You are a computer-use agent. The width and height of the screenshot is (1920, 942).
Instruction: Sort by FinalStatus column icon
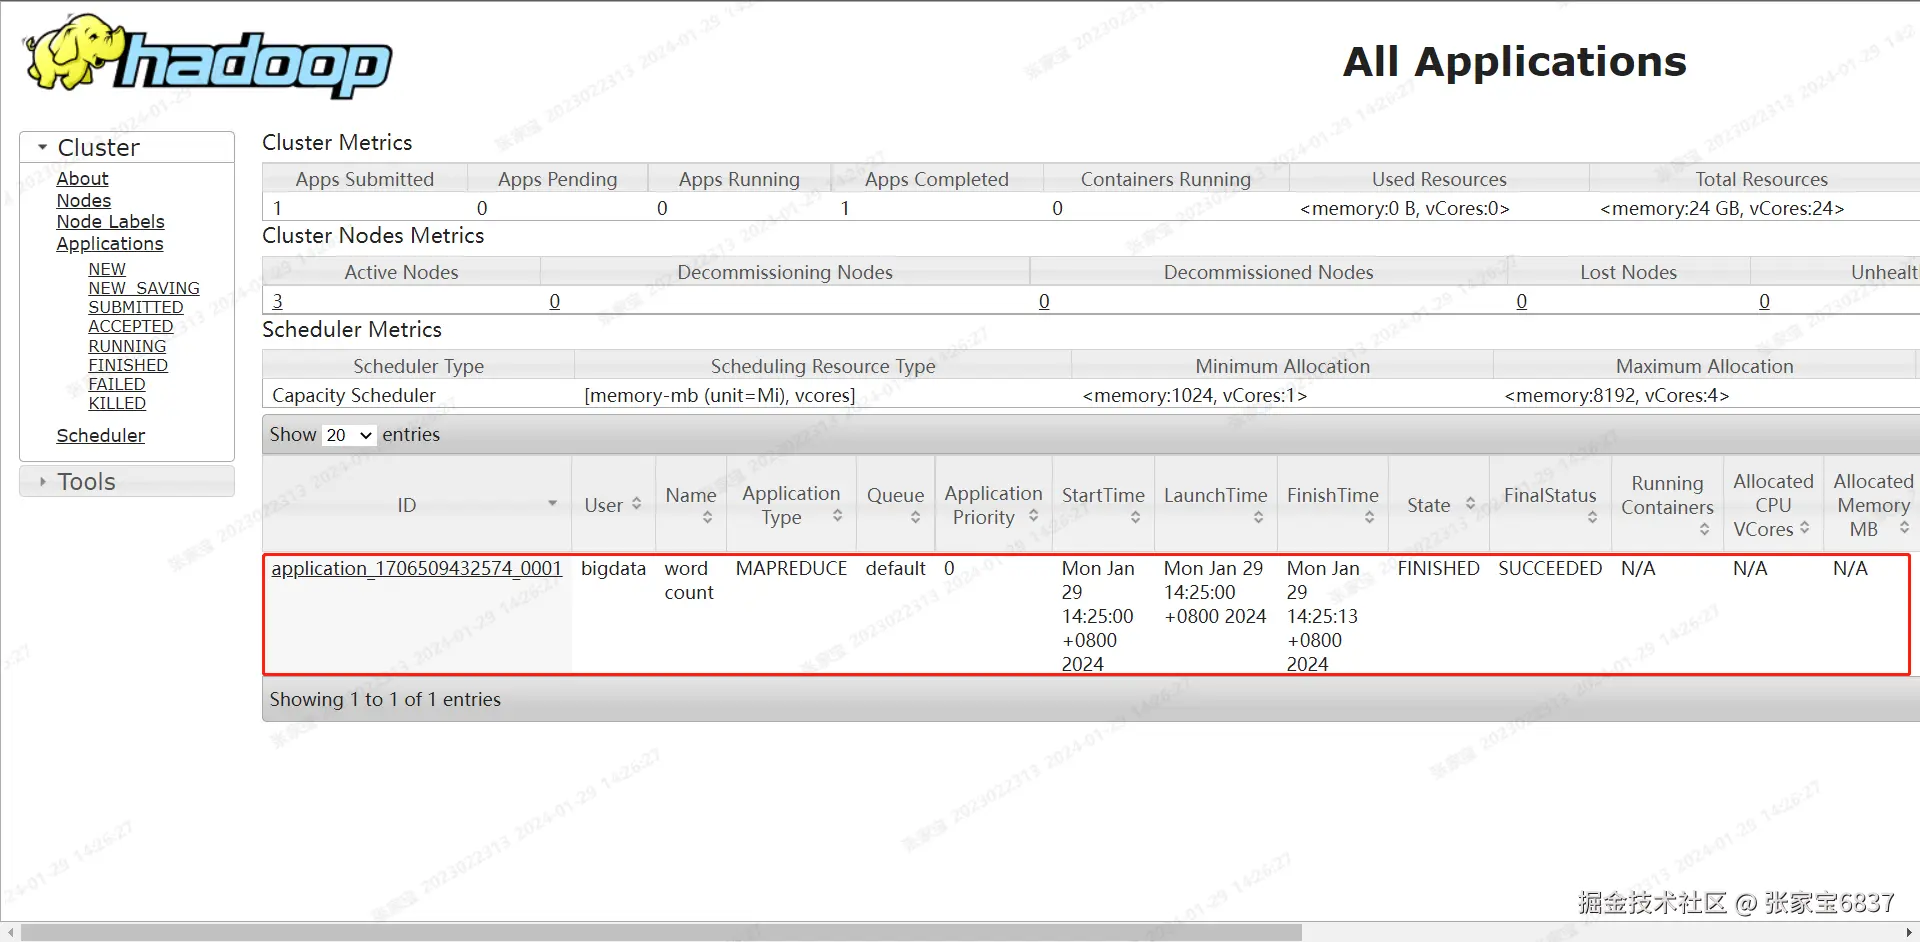tap(1592, 517)
